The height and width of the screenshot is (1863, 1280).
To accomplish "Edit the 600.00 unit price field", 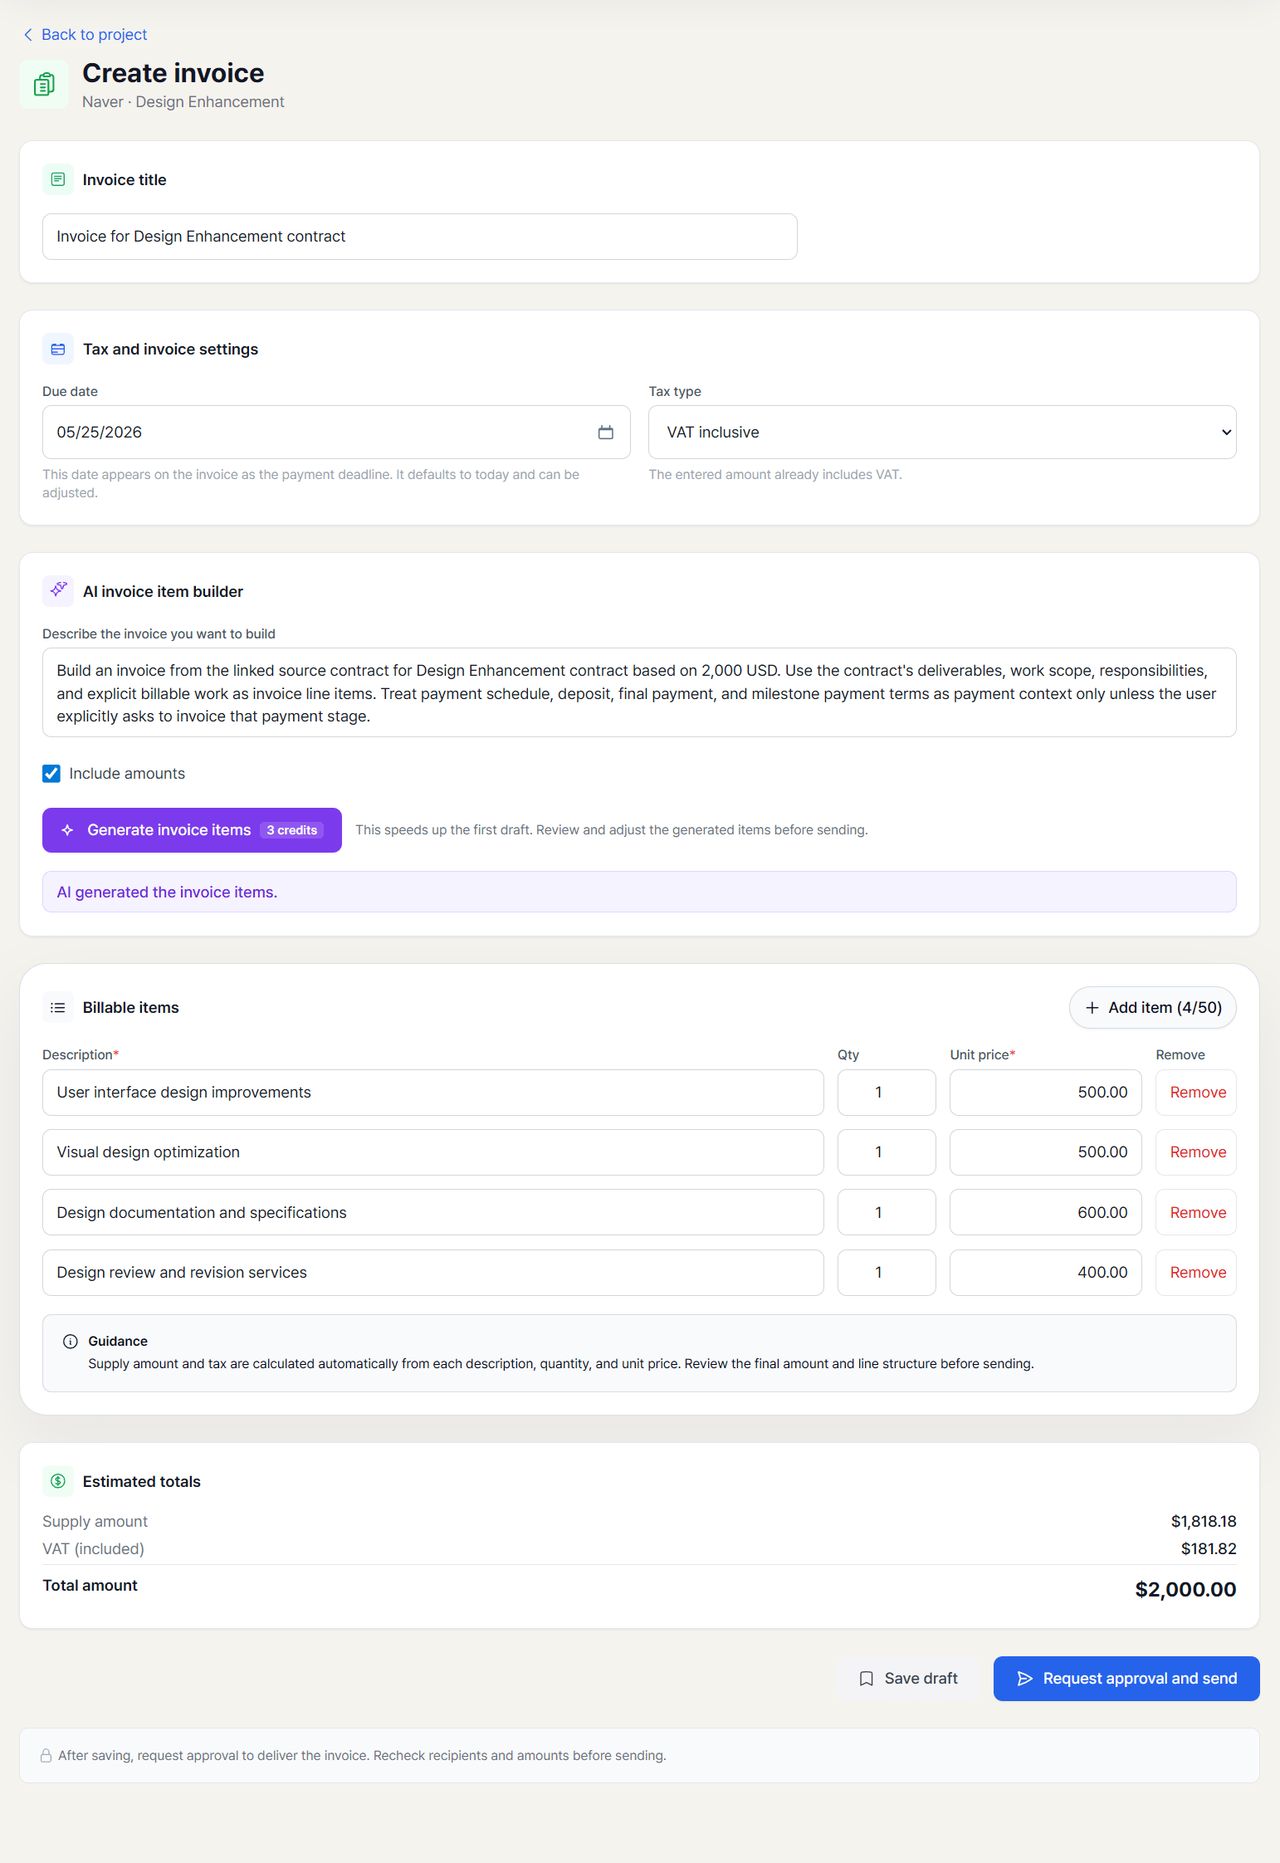I will (x=1045, y=1212).
